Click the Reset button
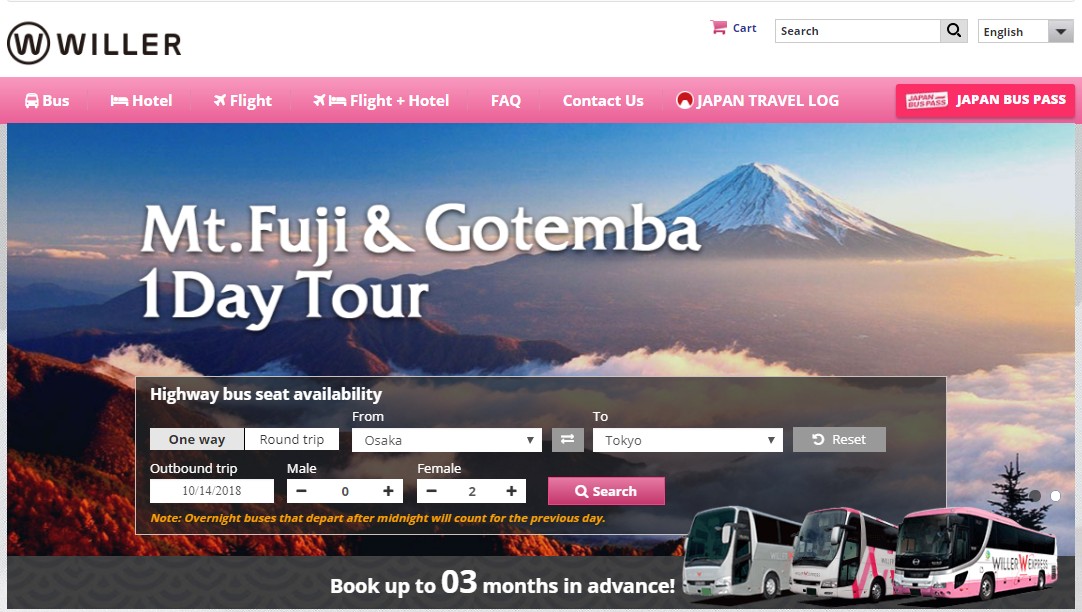This screenshot has width=1082, height=612. pyautogui.click(x=839, y=440)
